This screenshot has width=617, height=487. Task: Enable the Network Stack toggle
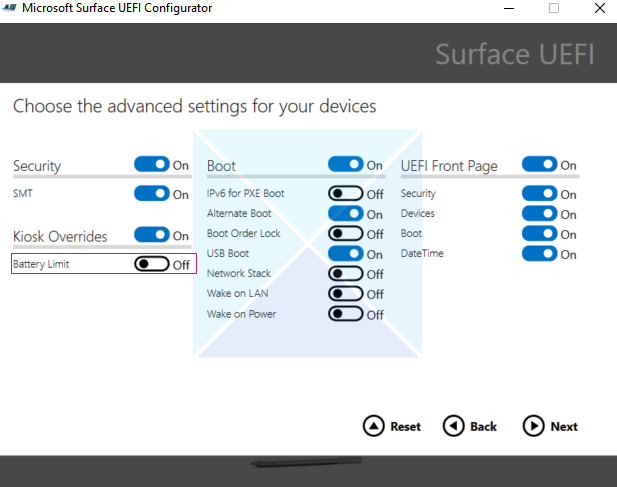point(345,274)
